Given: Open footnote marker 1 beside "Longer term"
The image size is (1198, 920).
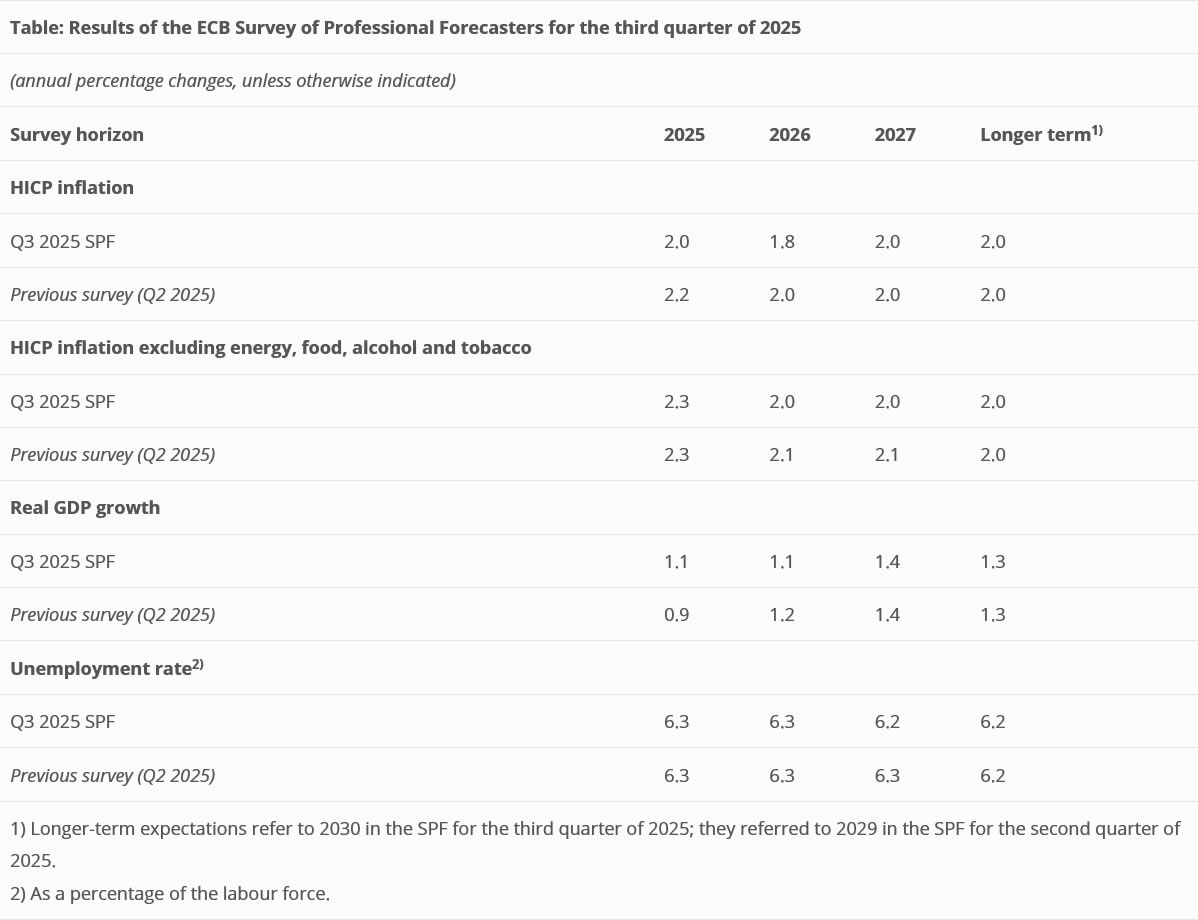Looking at the screenshot, I should pyautogui.click(x=1097, y=130).
